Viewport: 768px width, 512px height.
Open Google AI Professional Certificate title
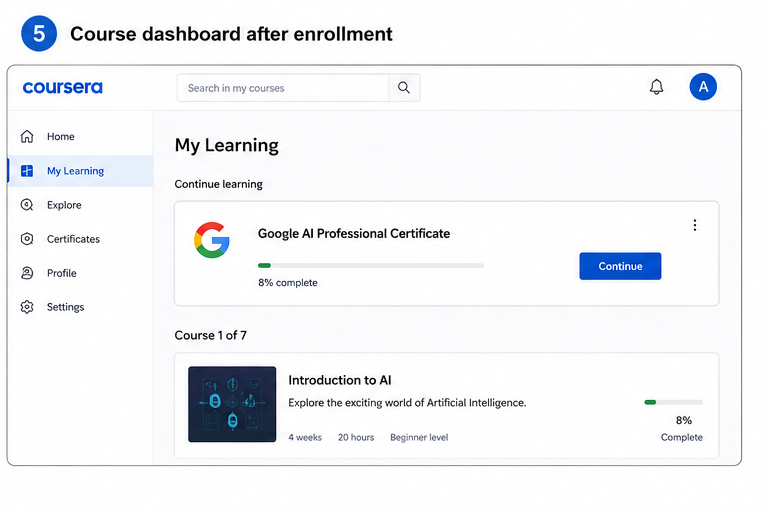(354, 233)
